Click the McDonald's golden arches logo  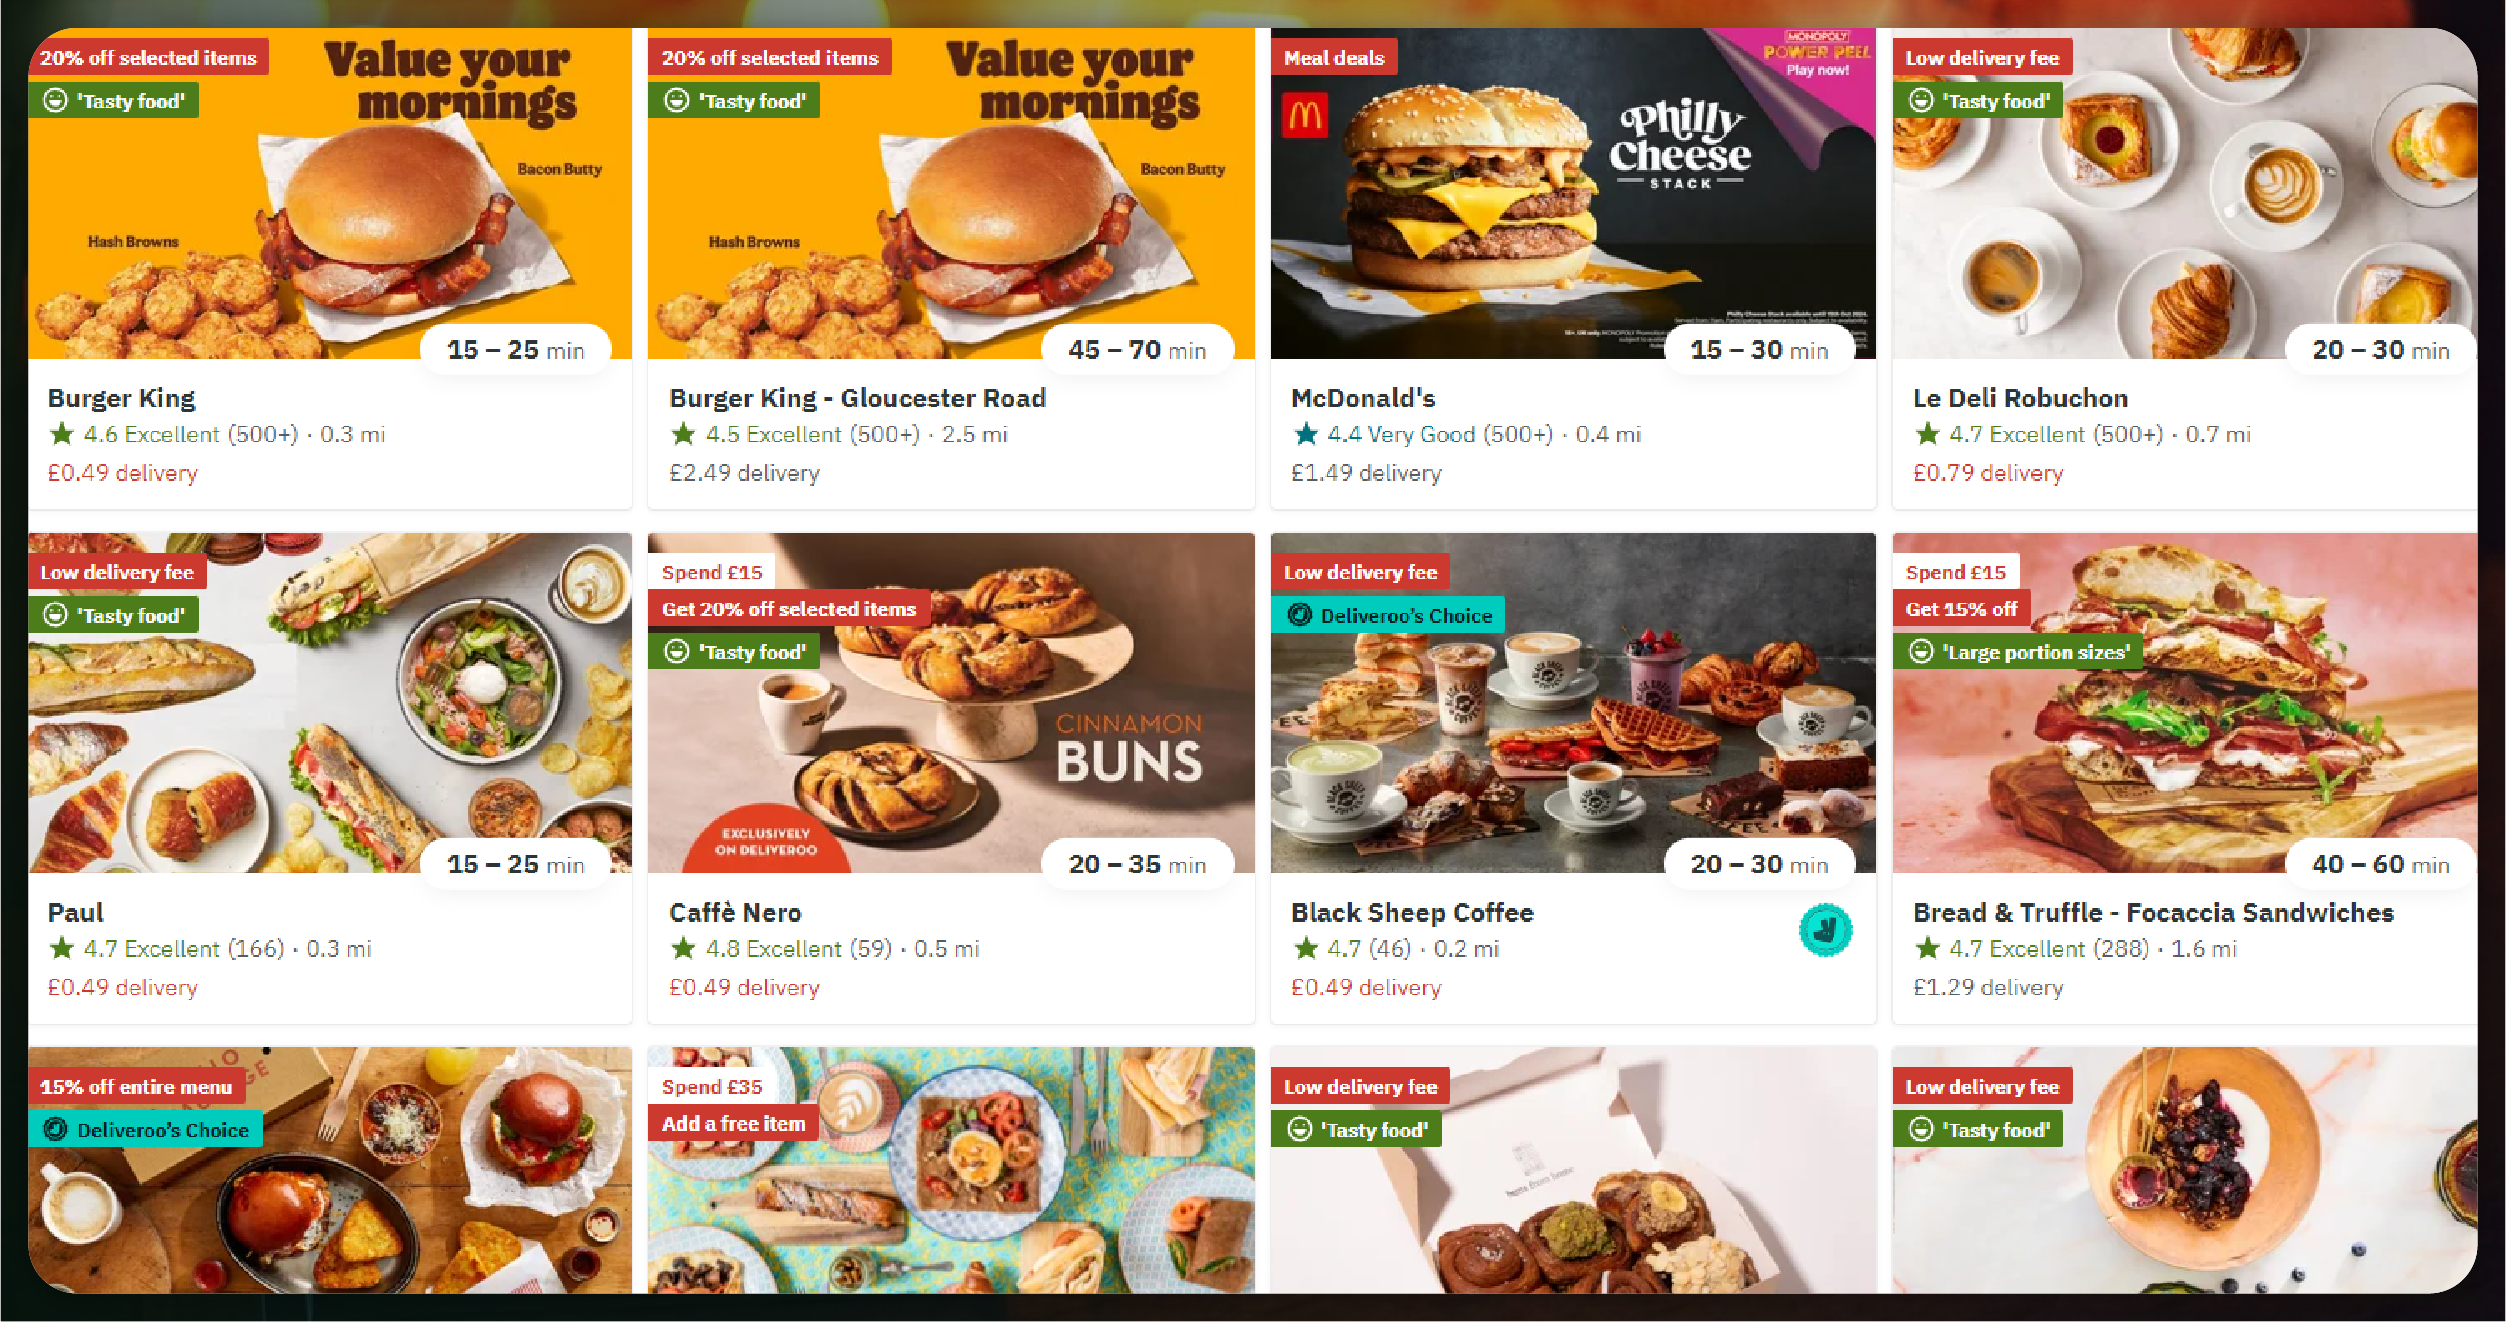point(1304,116)
